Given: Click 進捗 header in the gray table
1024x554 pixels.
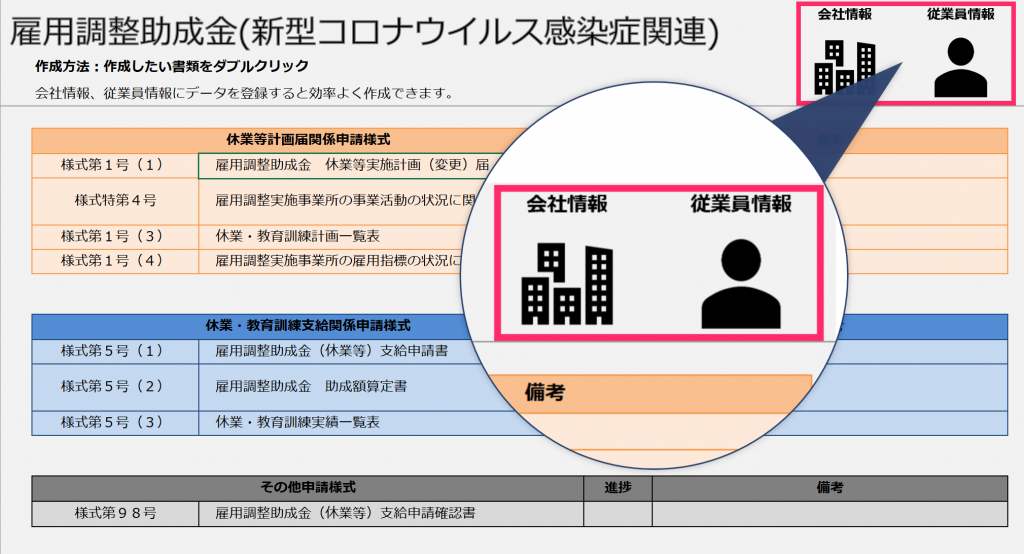Looking at the screenshot, I should (618, 488).
